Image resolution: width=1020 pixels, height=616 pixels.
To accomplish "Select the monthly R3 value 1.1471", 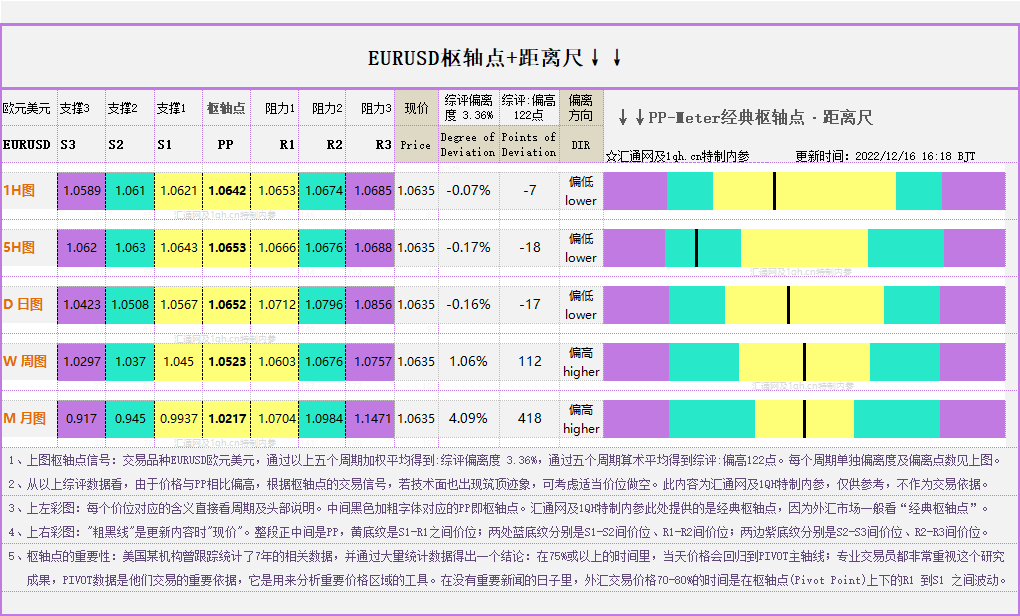I will [373, 418].
